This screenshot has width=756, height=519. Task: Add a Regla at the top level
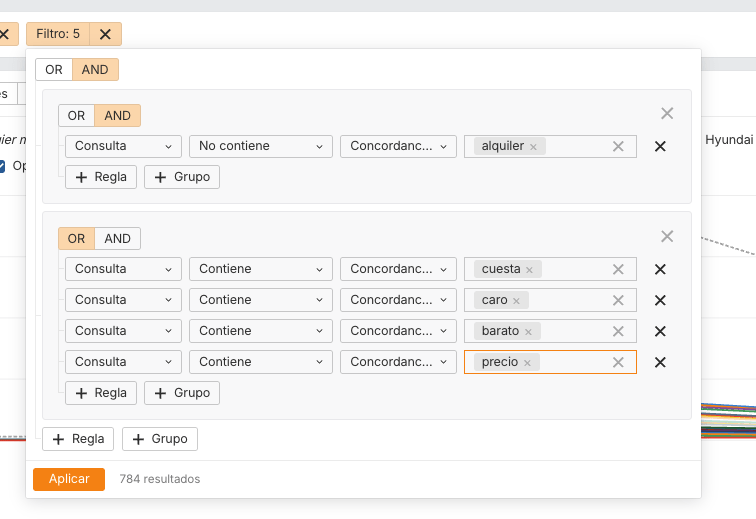click(x=78, y=439)
